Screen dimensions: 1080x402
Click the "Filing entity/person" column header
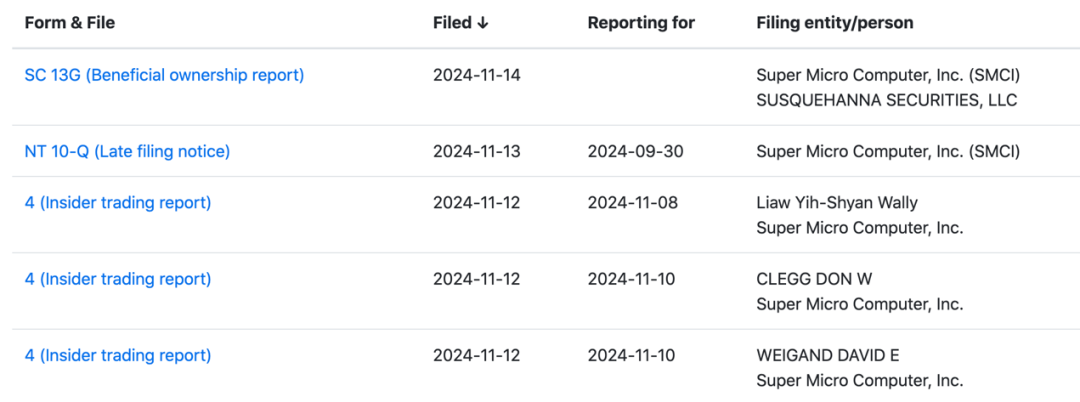(x=835, y=23)
